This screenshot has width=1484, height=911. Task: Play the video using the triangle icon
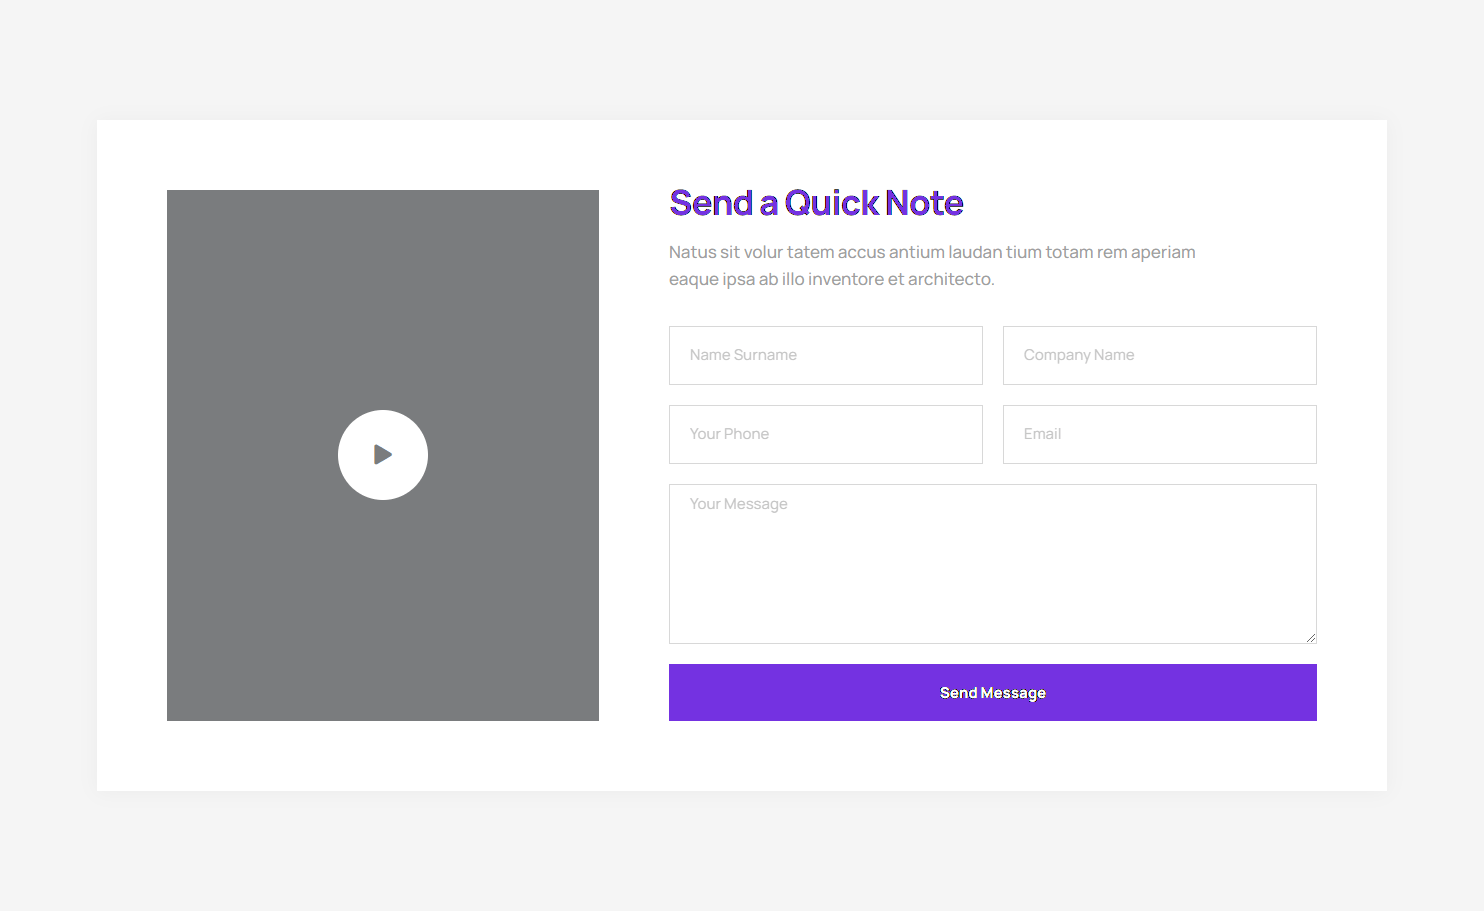point(383,455)
